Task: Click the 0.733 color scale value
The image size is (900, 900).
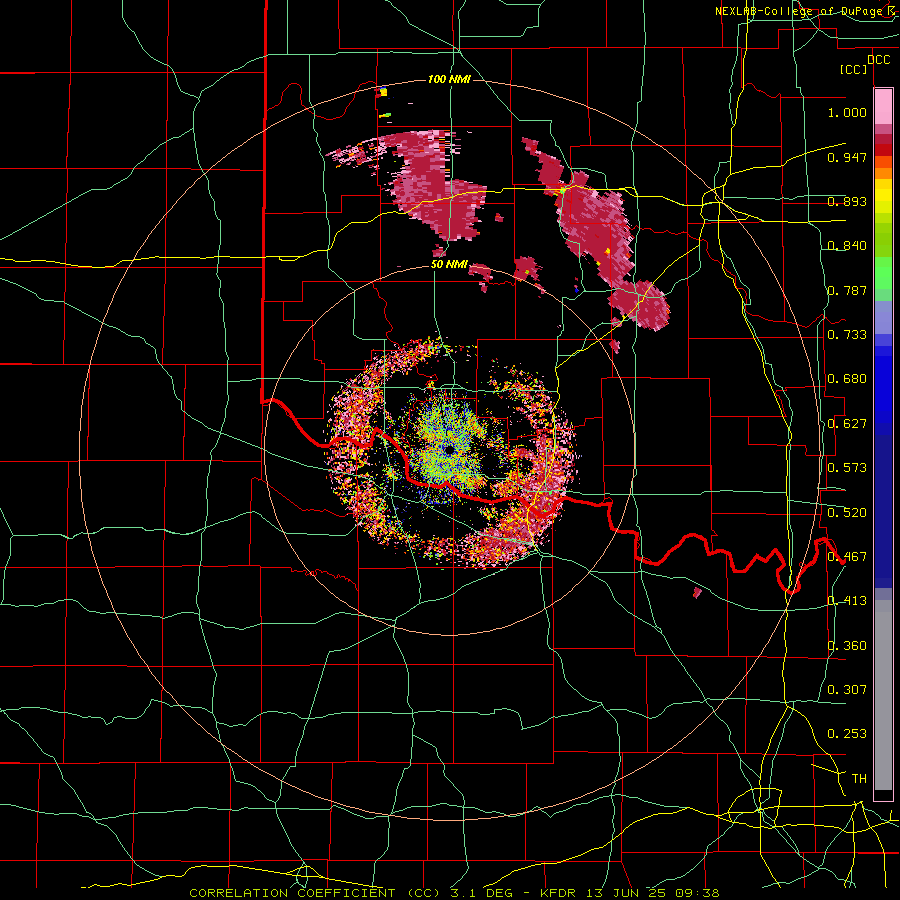Action: click(x=847, y=335)
